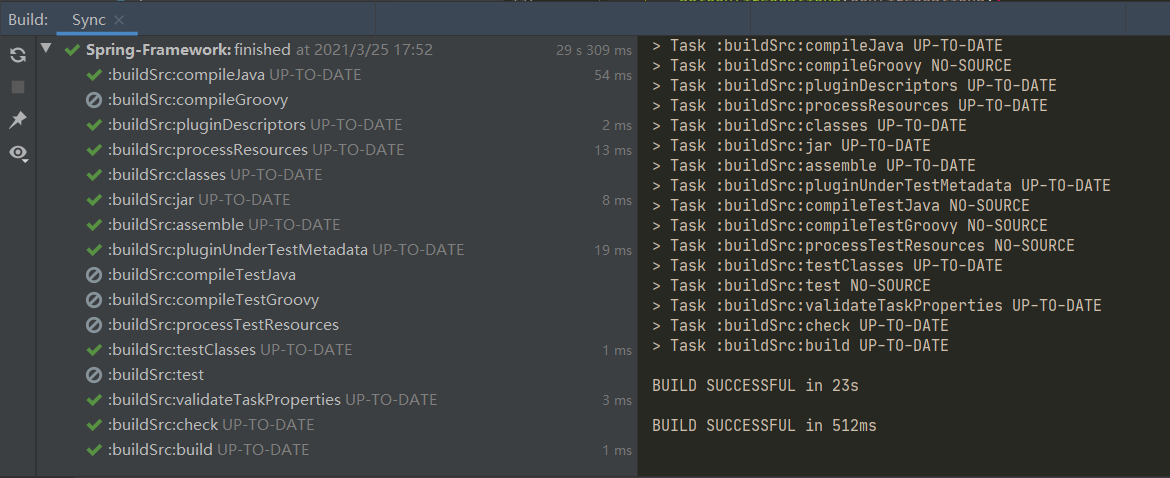Click skipped icon beside :buildSrc:compileTestJava
The image size is (1170, 478).
coord(94,275)
